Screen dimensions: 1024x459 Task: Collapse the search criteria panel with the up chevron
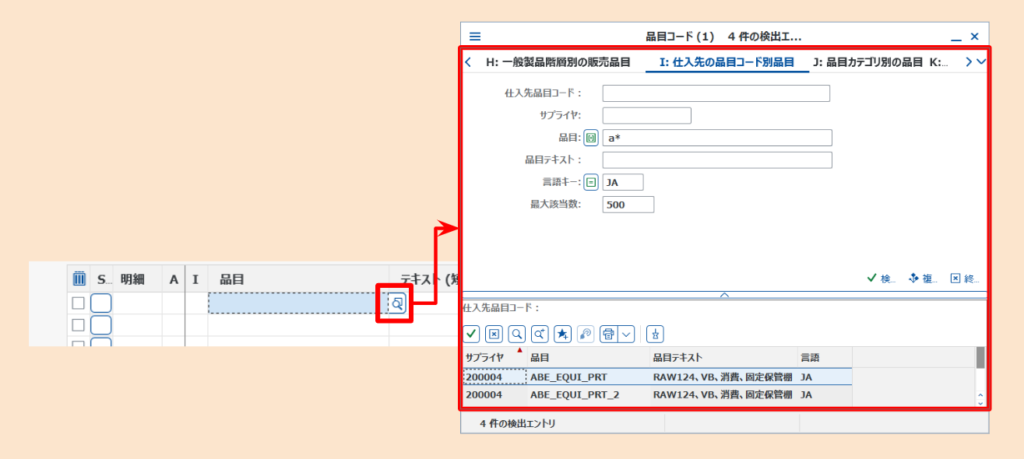(724, 294)
